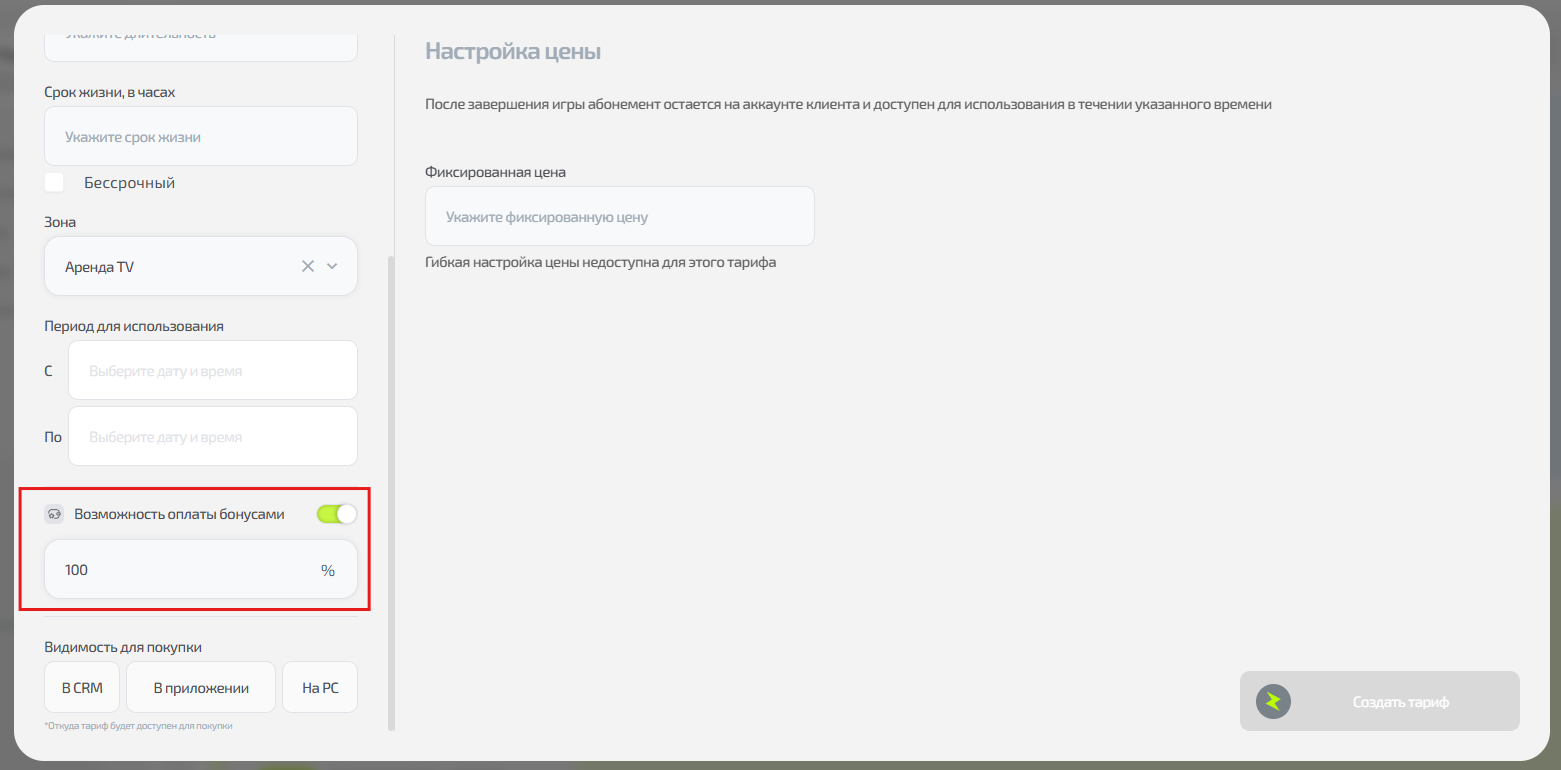The image size is (1561, 770).
Task: Select 'На PC' visibility option
Action: (320, 687)
